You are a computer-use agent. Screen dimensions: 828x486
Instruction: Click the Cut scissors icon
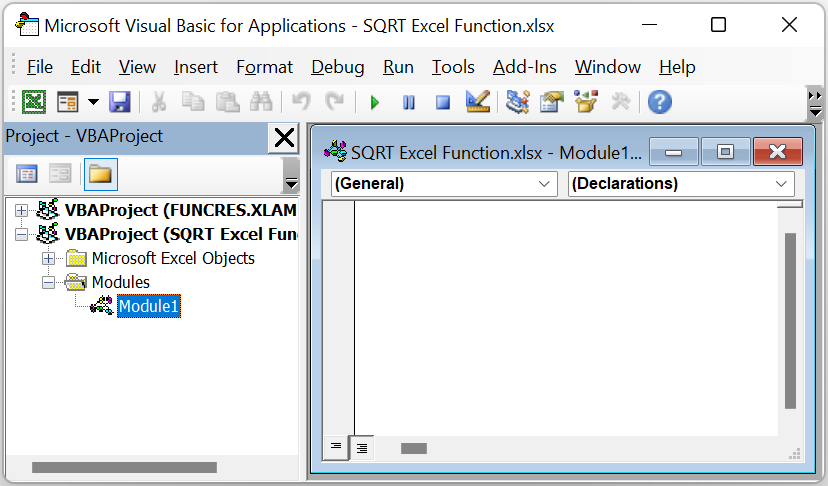click(x=158, y=102)
